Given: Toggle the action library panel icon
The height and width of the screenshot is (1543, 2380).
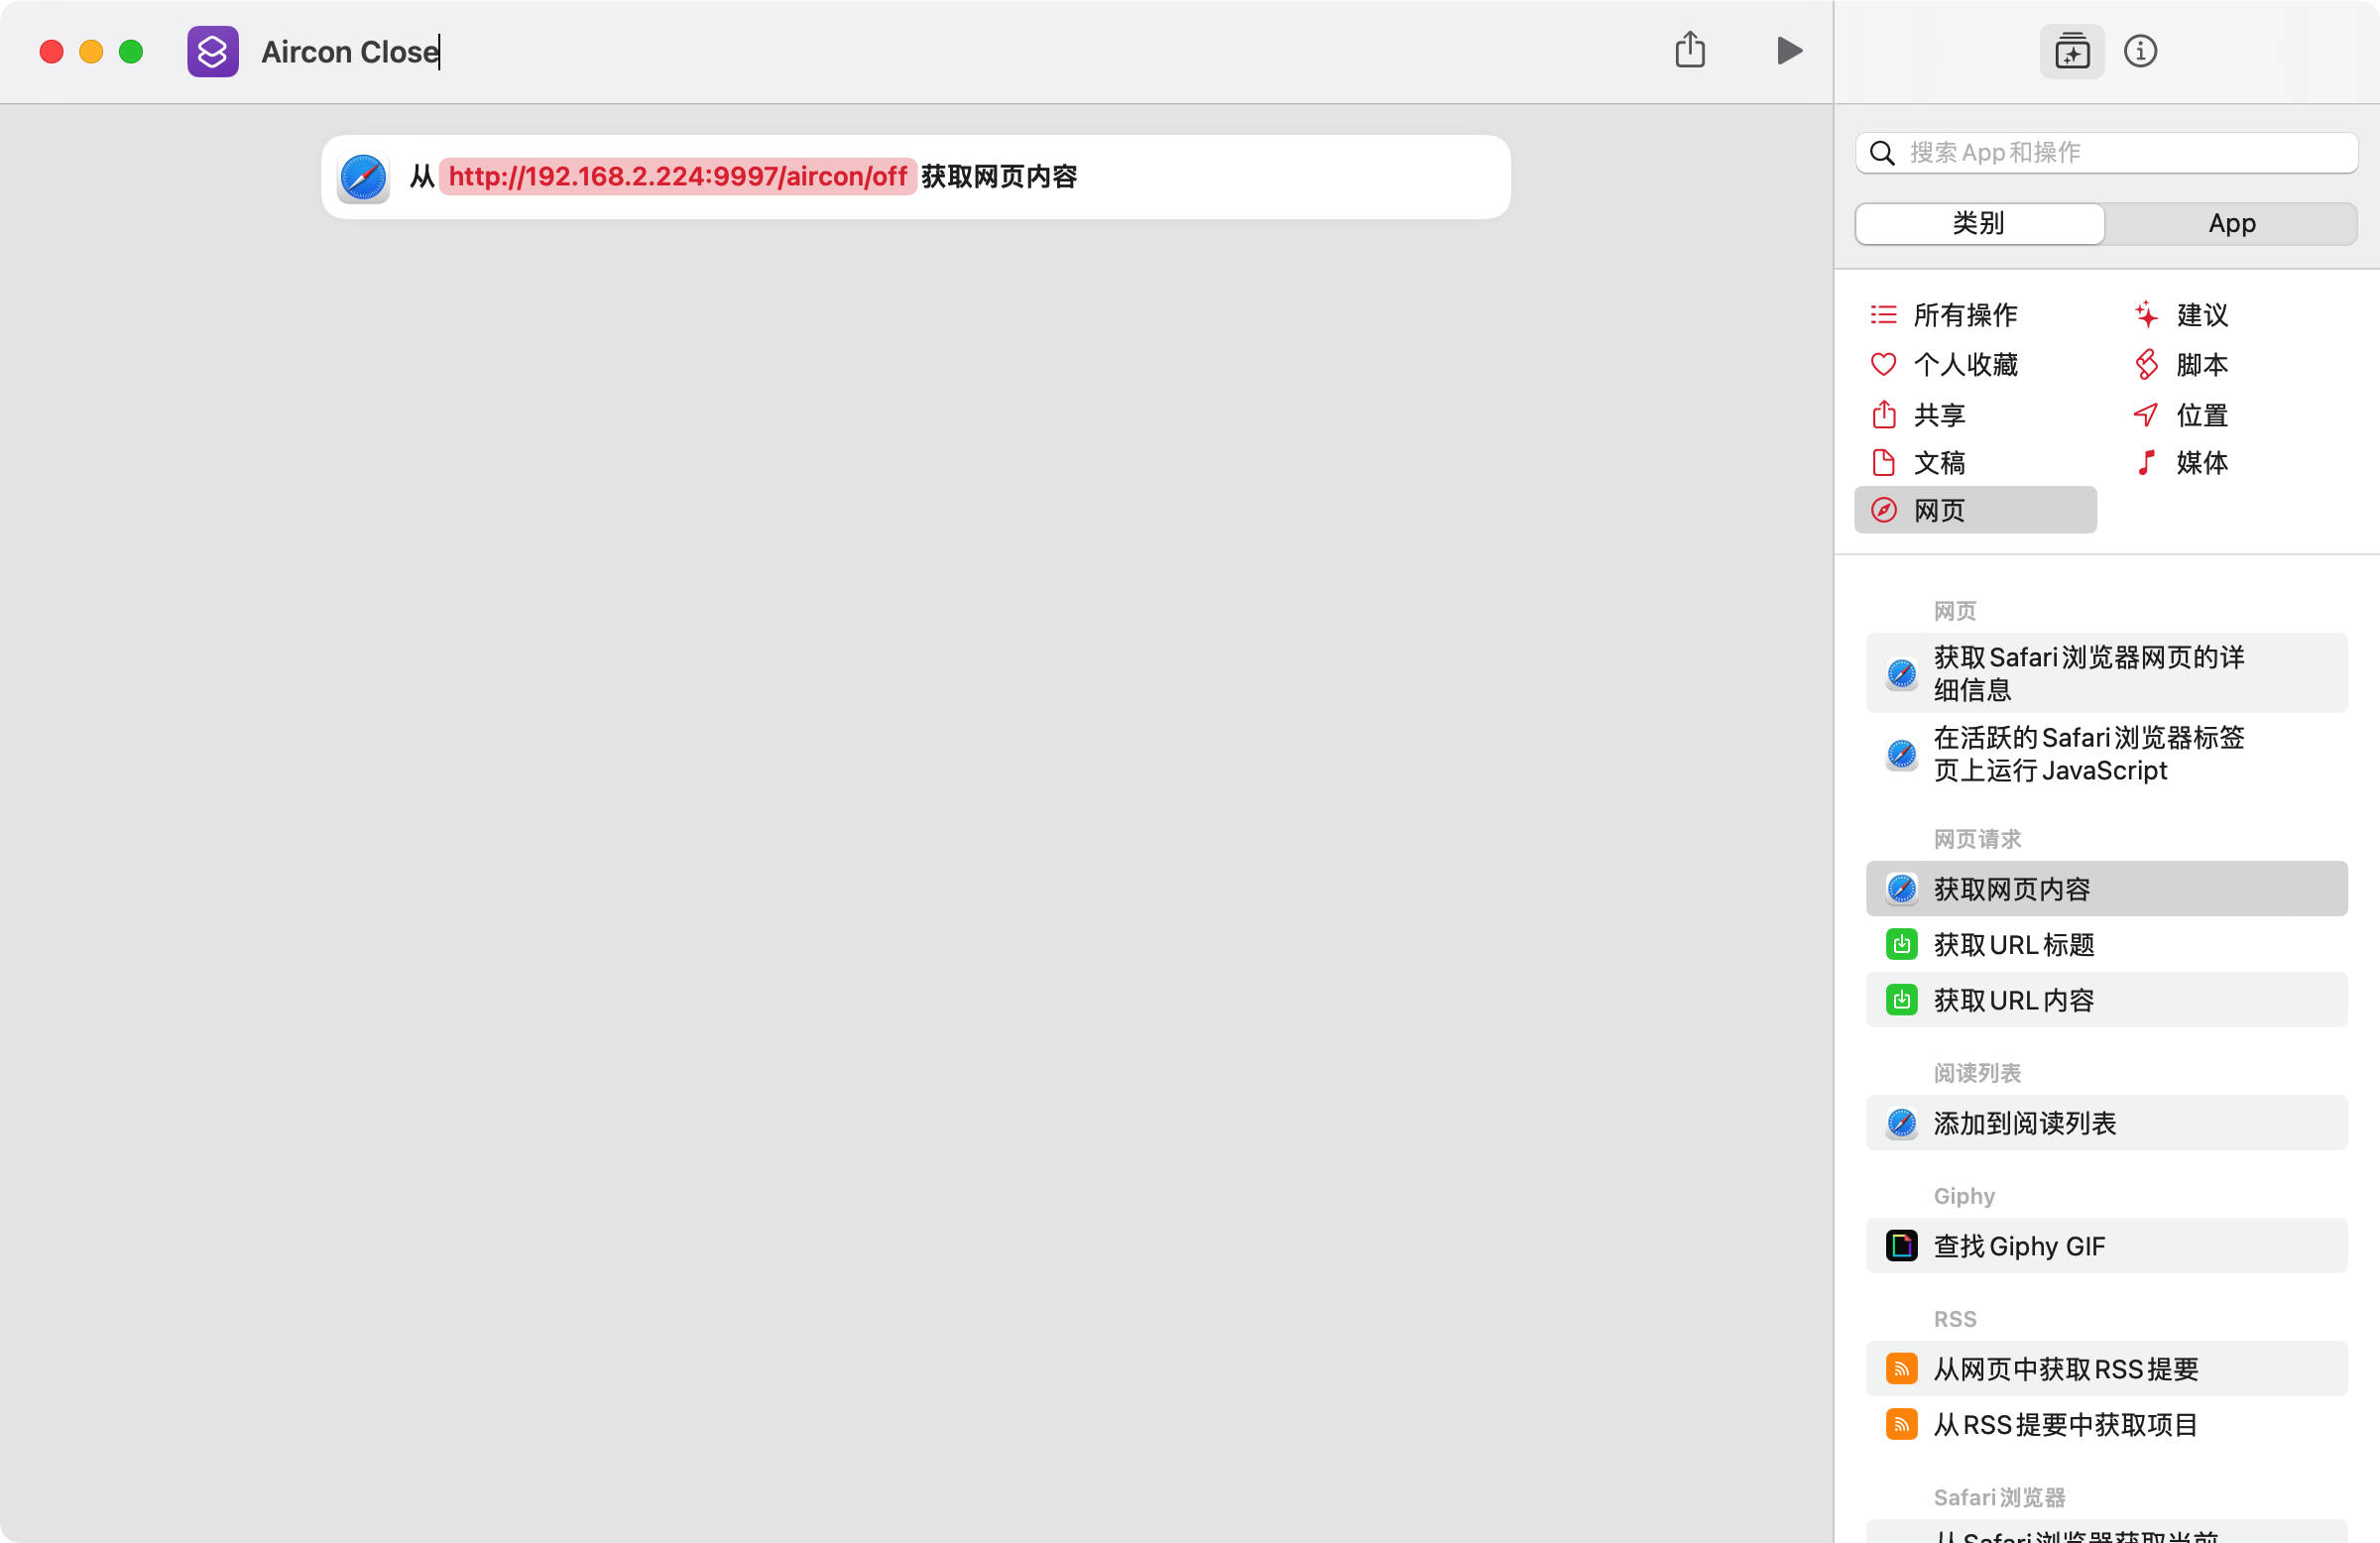Looking at the screenshot, I should (x=2071, y=51).
